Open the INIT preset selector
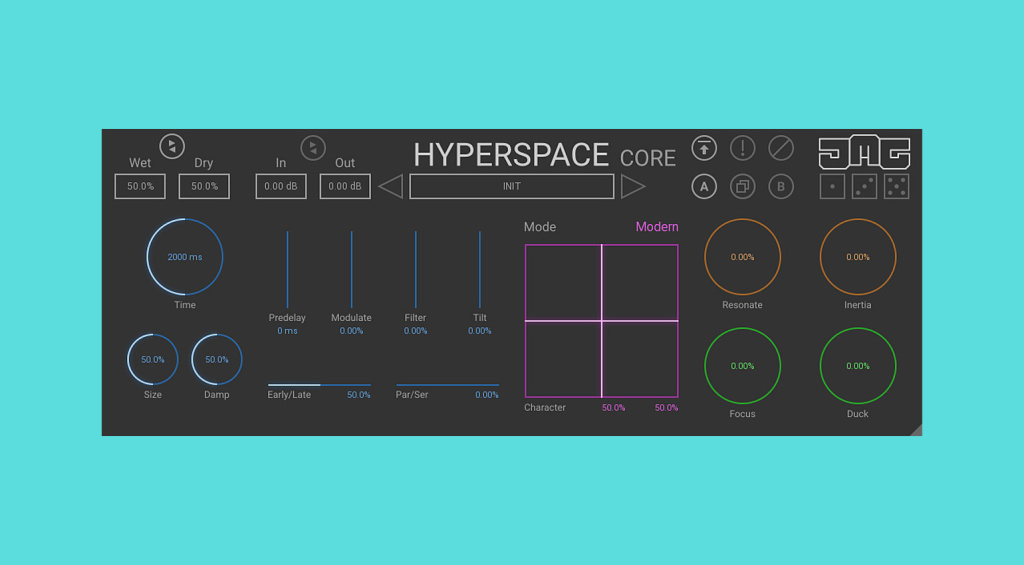The width and height of the screenshot is (1024, 565). point(511,186)
